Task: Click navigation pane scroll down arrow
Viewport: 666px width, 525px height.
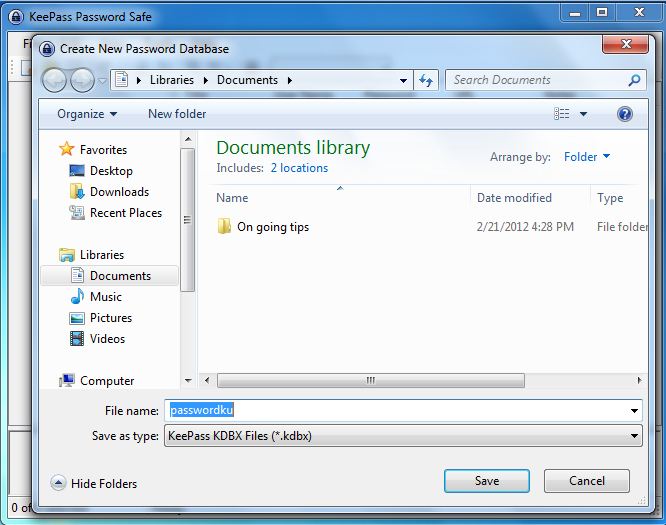Action: (188, 381)
